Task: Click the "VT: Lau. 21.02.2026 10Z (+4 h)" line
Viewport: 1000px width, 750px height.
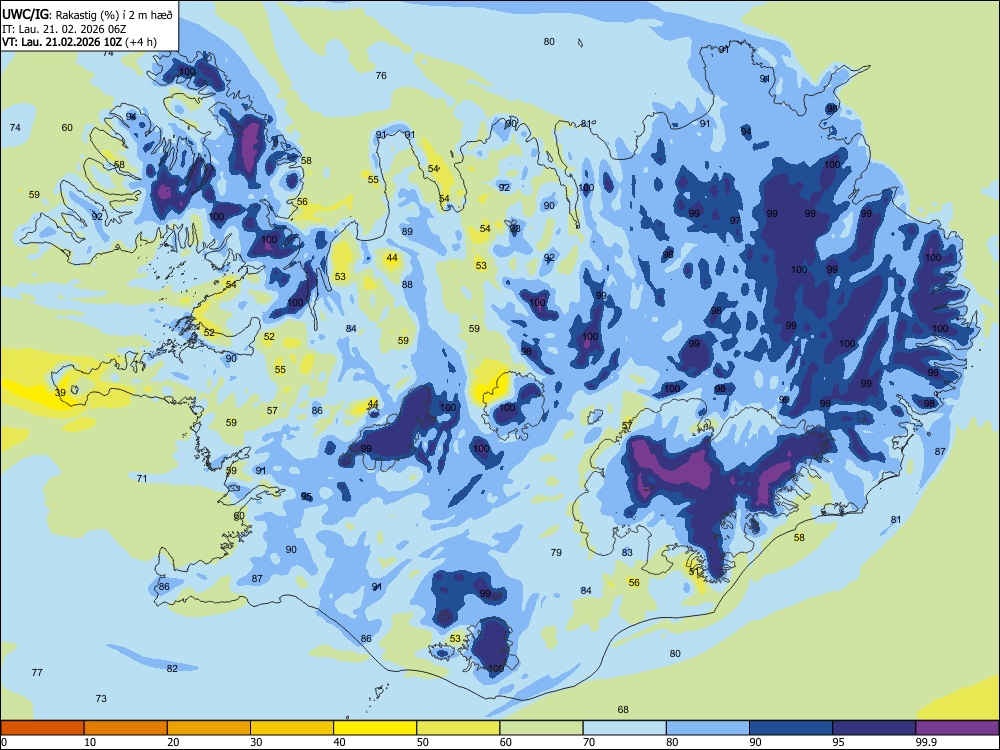Action: click(79, 42)
